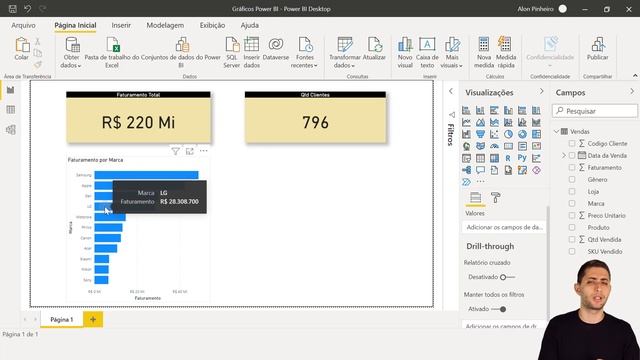Expand the Filtros pane
This screenshot has height=360, width=640.
[451, 91]
